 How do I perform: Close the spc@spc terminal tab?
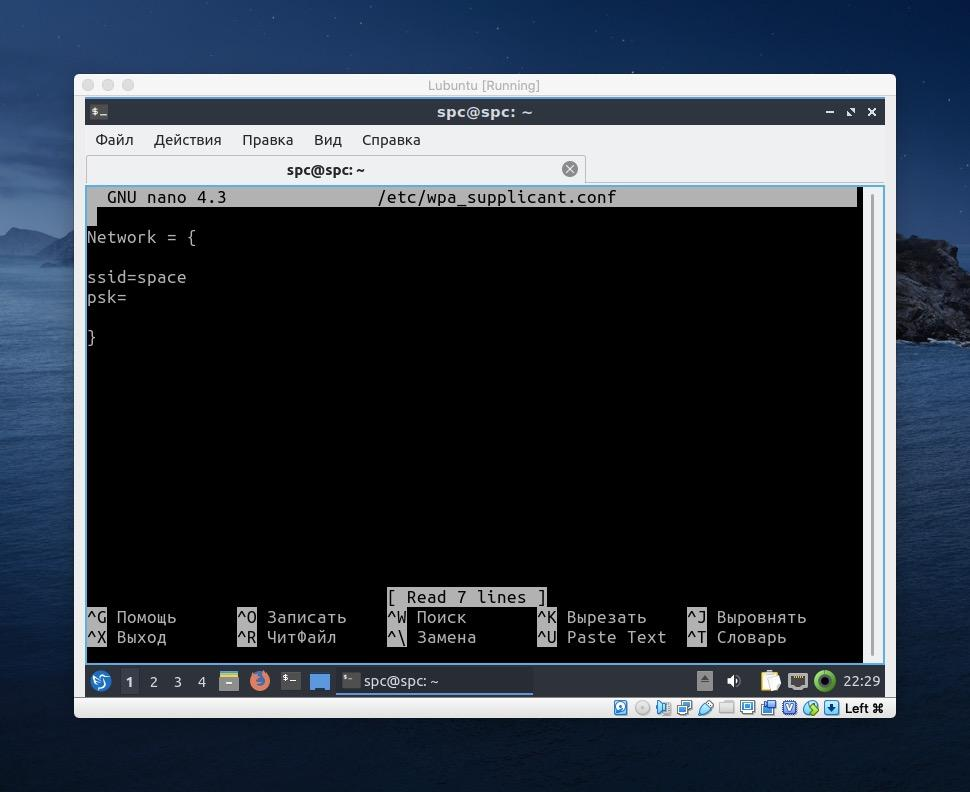[570, 169]
